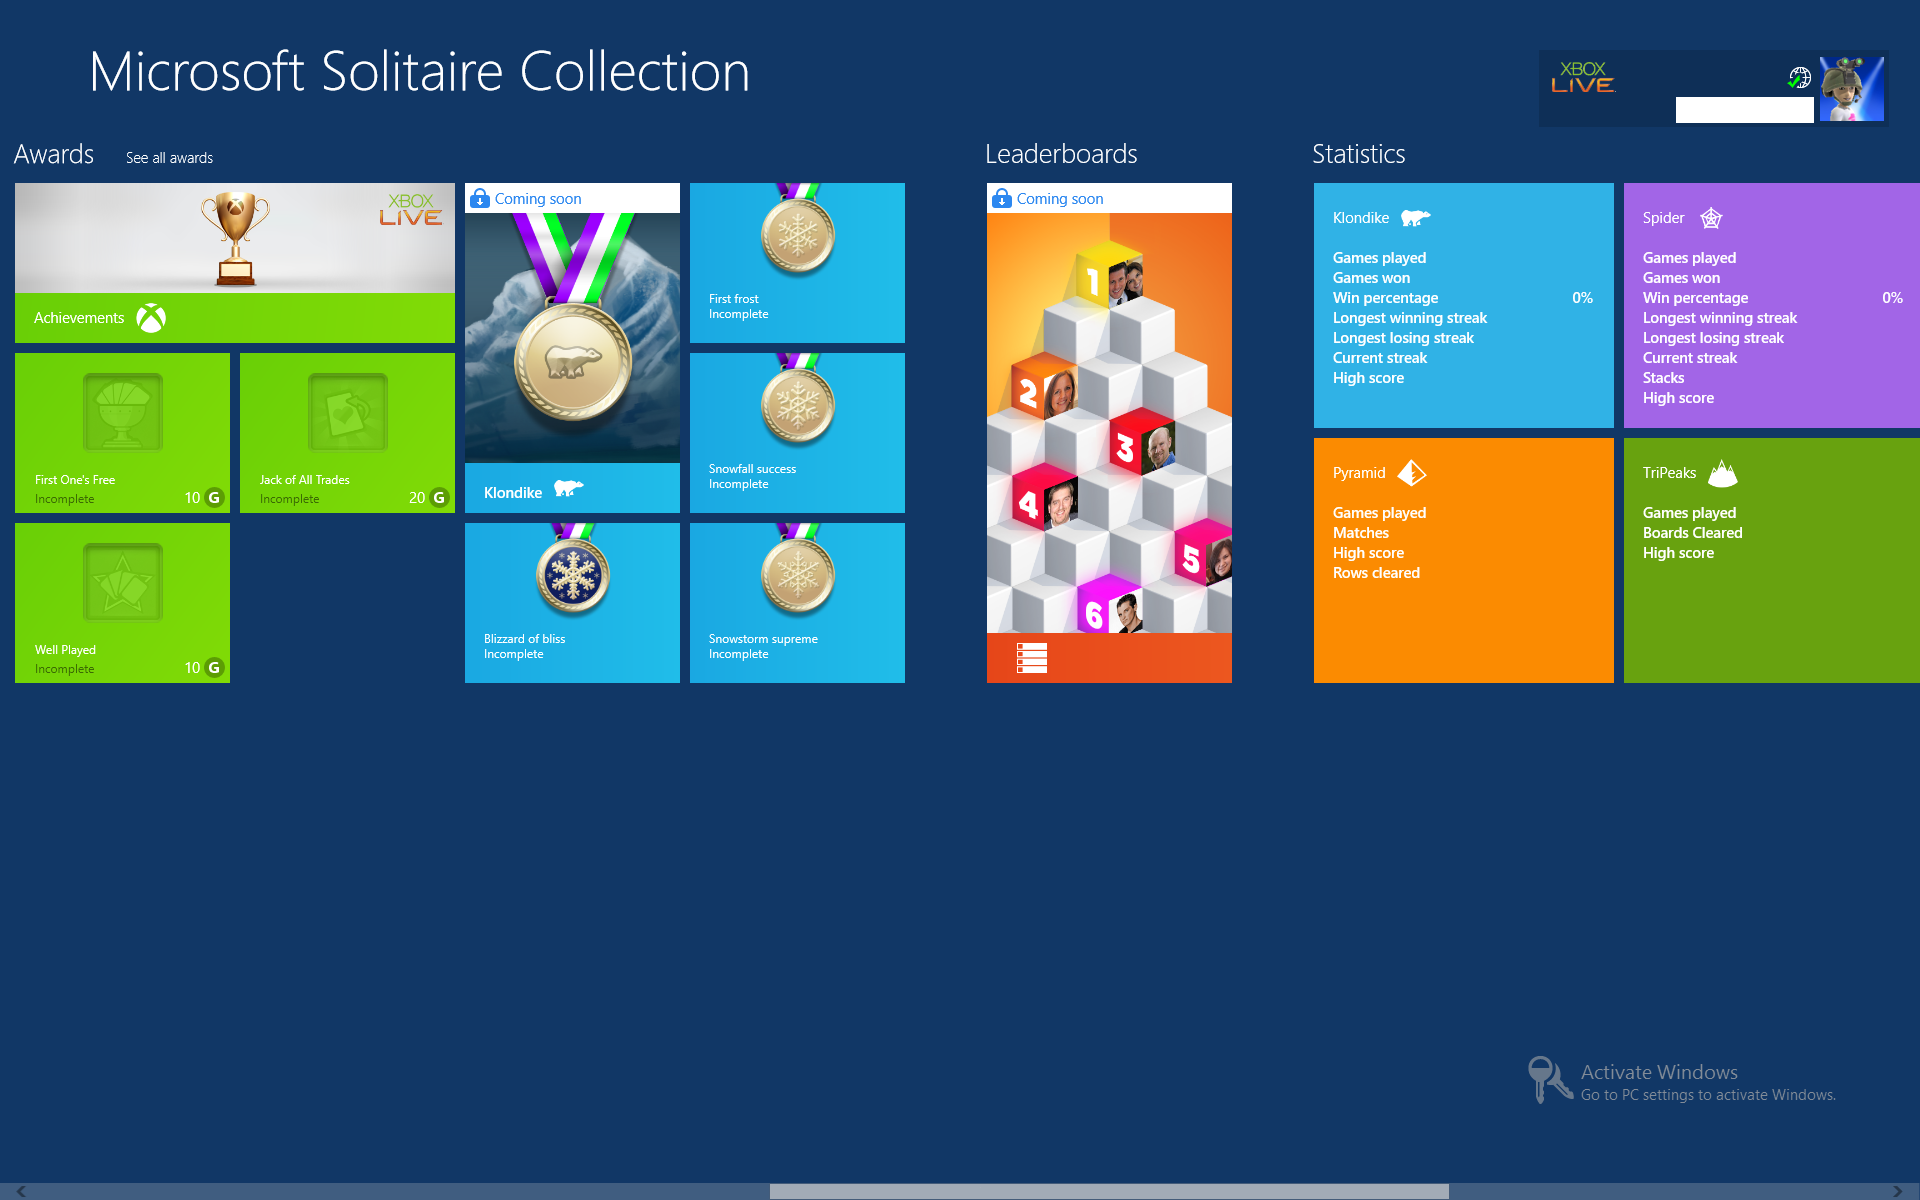The height and width of the screenshot is (1200, 1920).
Task: Open the Well Played achievement tile
Action: pyautogui.click(x=122, y=603)
